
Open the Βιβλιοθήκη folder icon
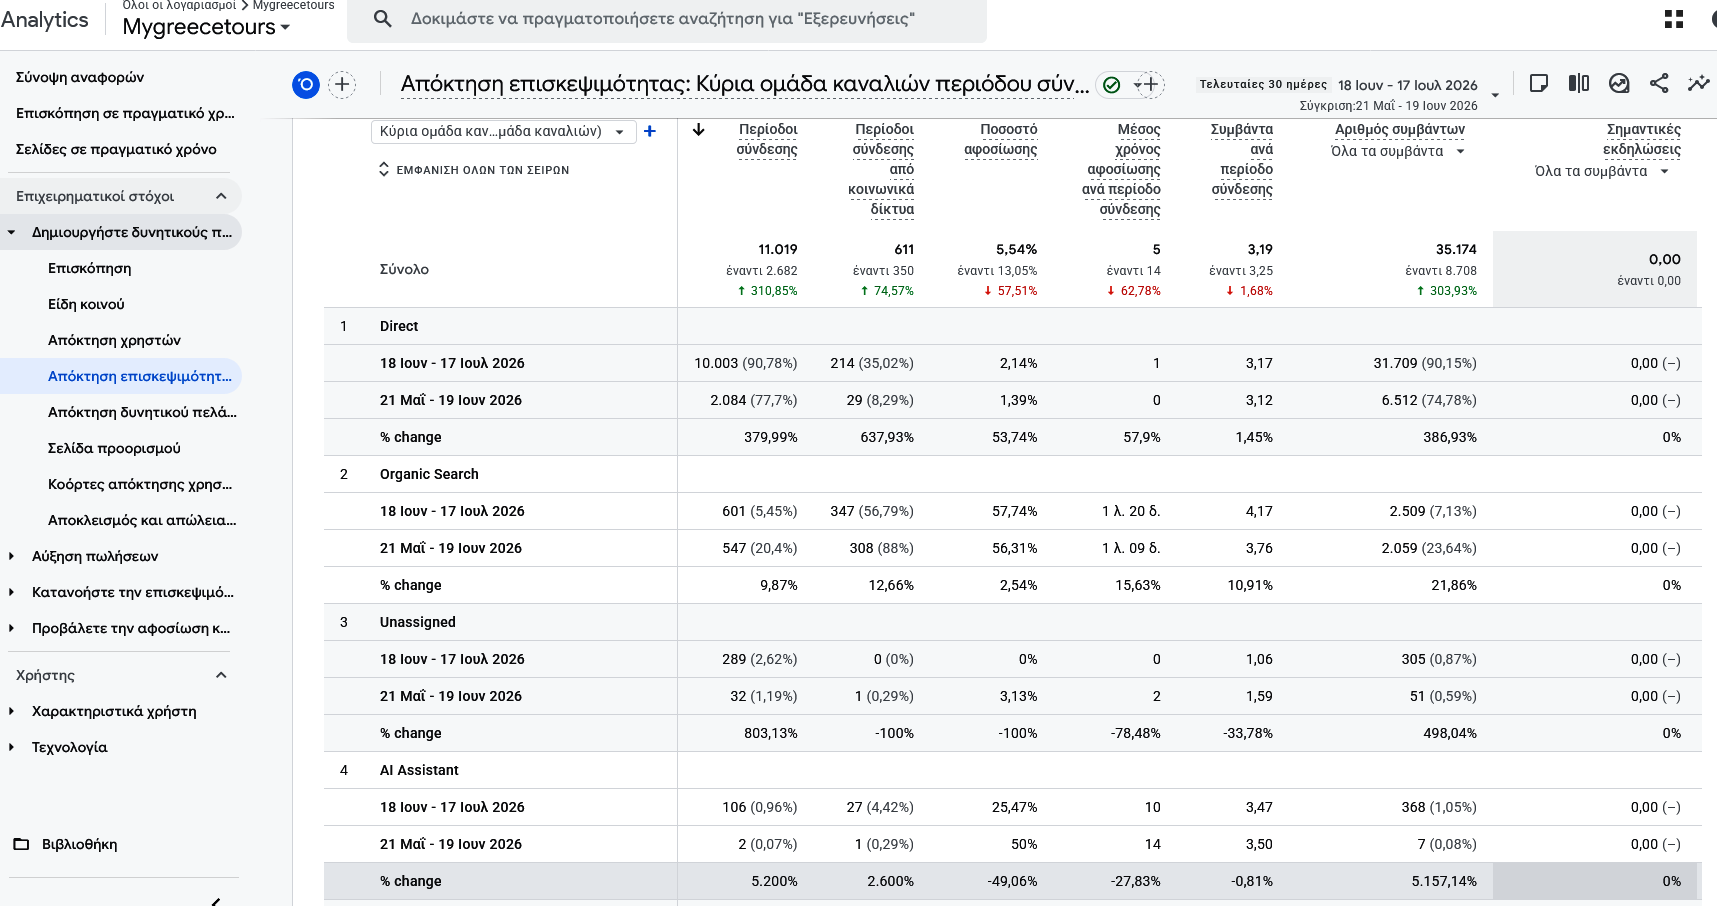(21, 844)
